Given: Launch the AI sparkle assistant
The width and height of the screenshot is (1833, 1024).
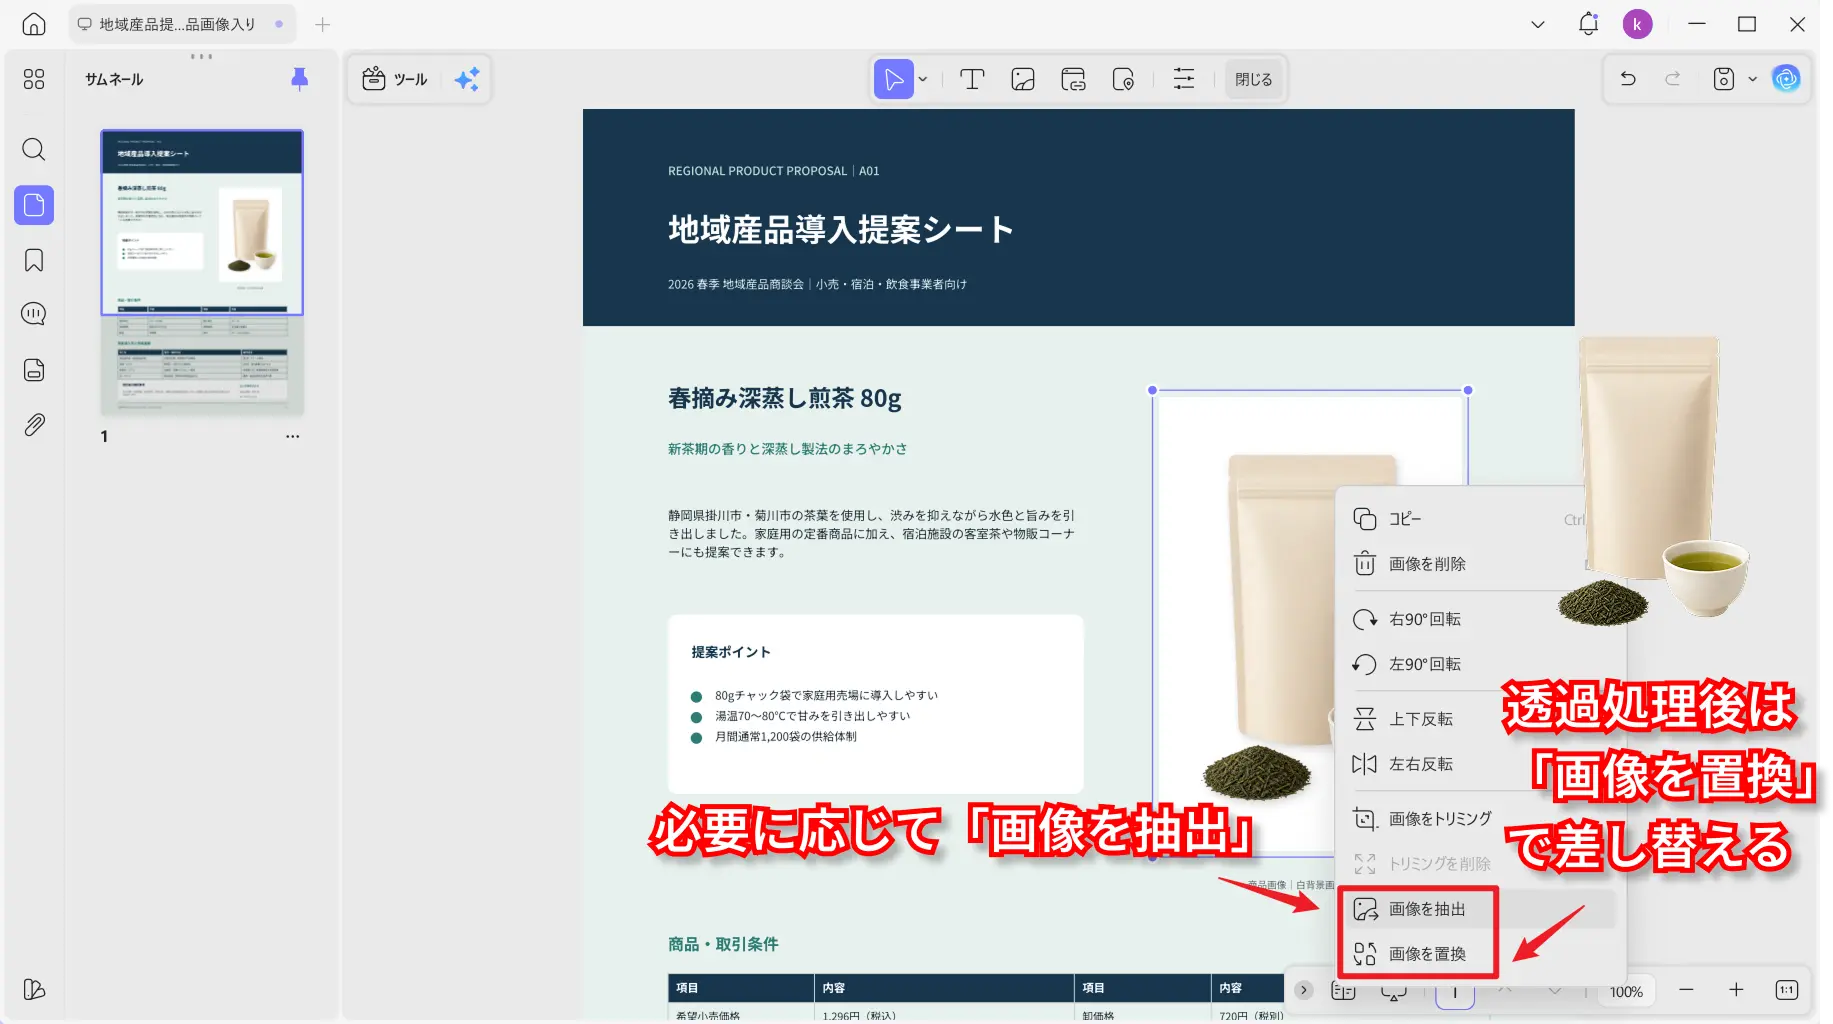Looking at the screenshot, I should [467, 79].
